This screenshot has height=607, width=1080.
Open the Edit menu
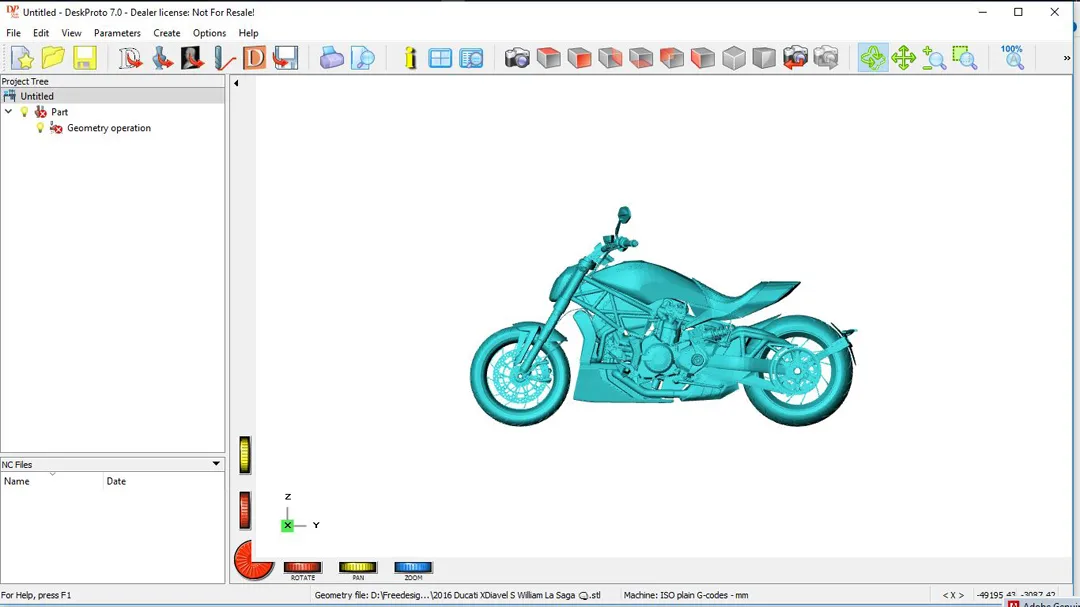[x=41, y=33]
